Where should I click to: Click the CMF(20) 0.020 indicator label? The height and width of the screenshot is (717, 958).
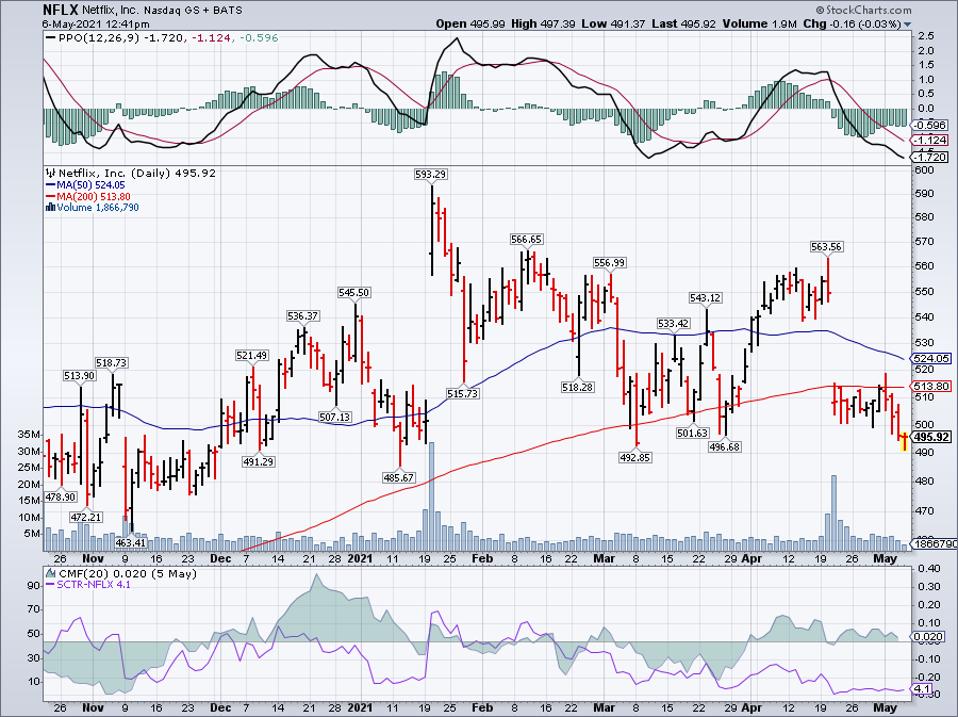pos(127,574)
